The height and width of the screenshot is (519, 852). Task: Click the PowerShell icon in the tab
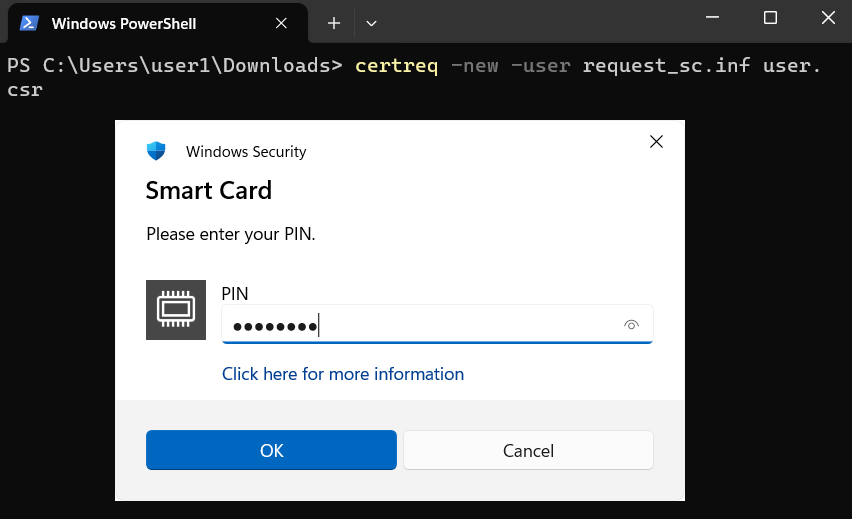(x=30, y=23)
